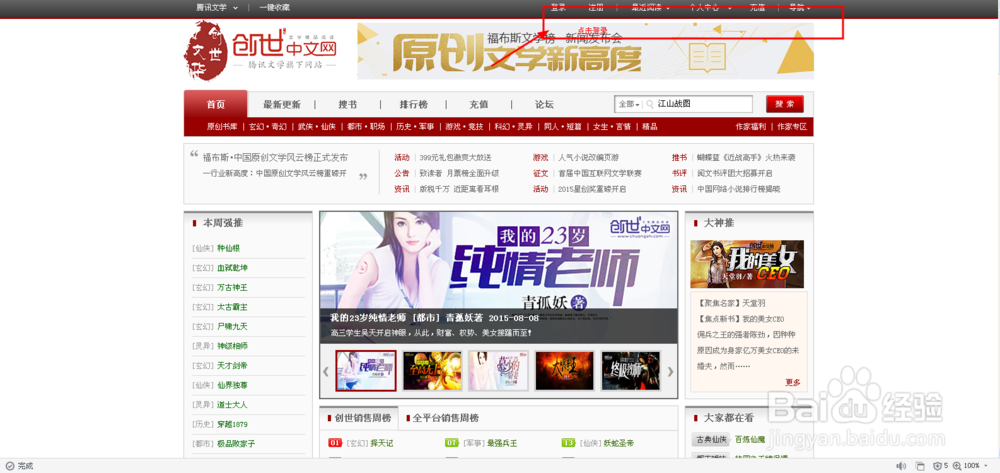Click the 更多 link in 大神推
Image resolution: width=1000 pixels, height=473 pixels.
tap(793, 382)
